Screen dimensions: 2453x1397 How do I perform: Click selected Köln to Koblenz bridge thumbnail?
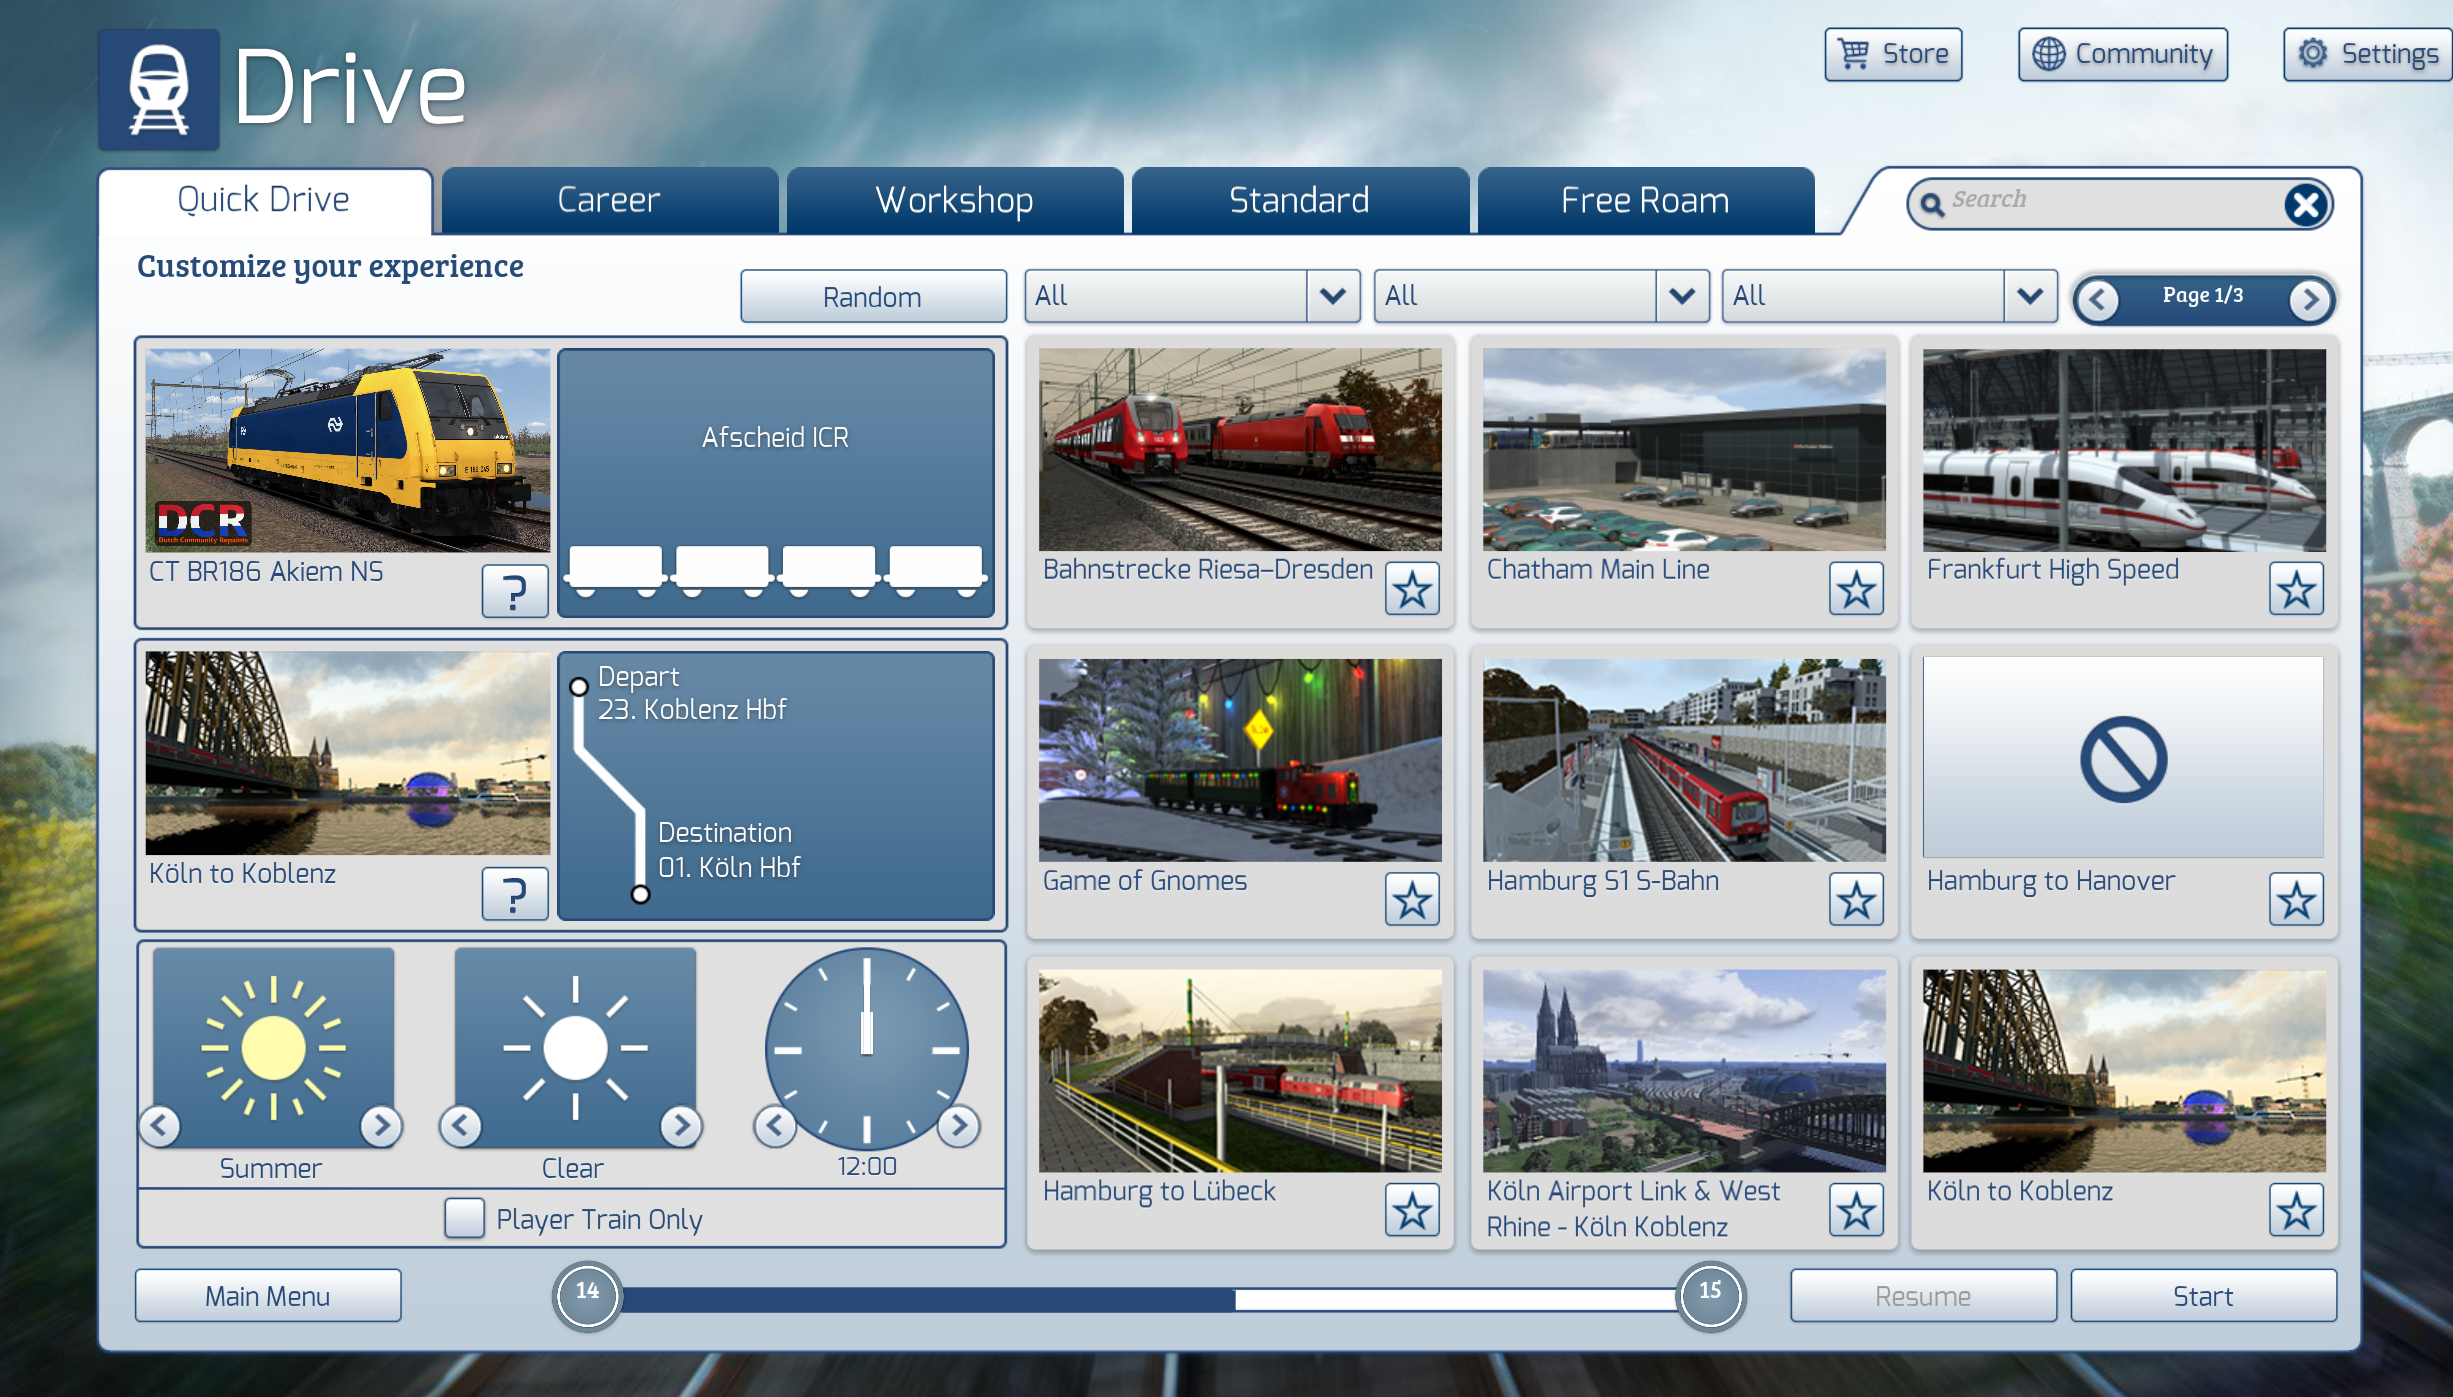348,753
